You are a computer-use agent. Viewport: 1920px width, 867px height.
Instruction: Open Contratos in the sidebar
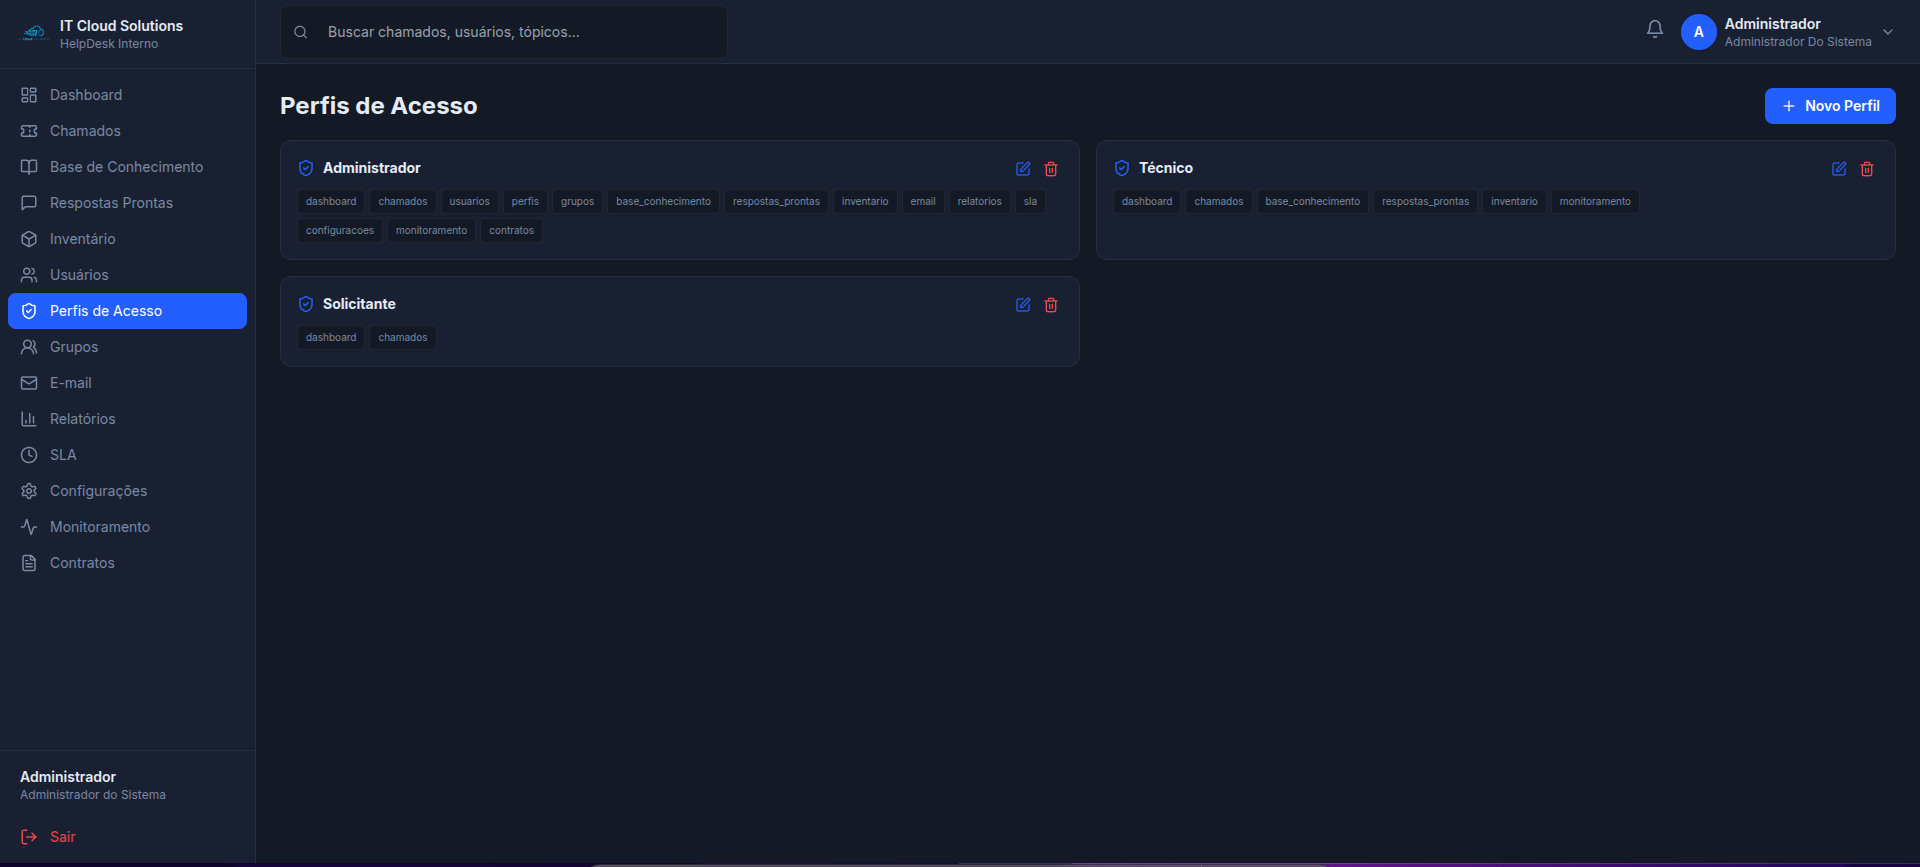point(127,563)
